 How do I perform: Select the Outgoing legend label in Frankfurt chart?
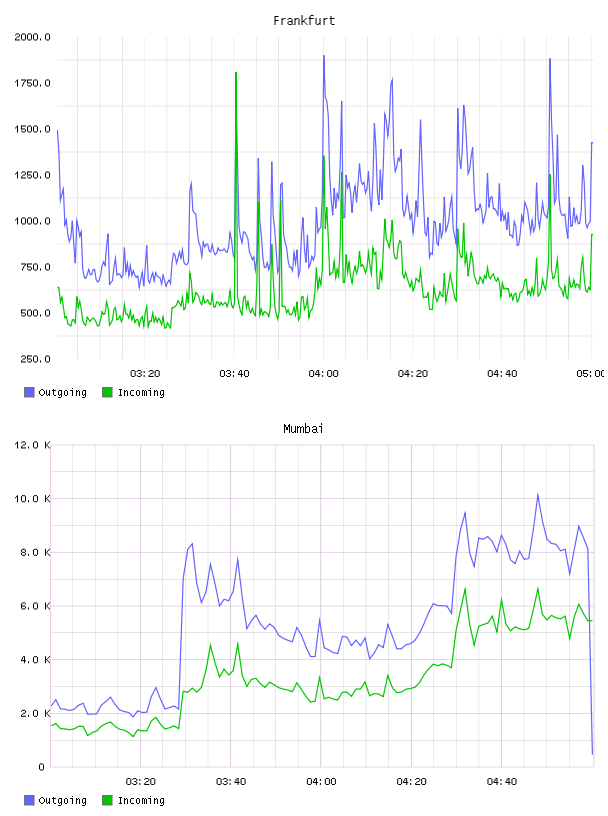point(62,393)
